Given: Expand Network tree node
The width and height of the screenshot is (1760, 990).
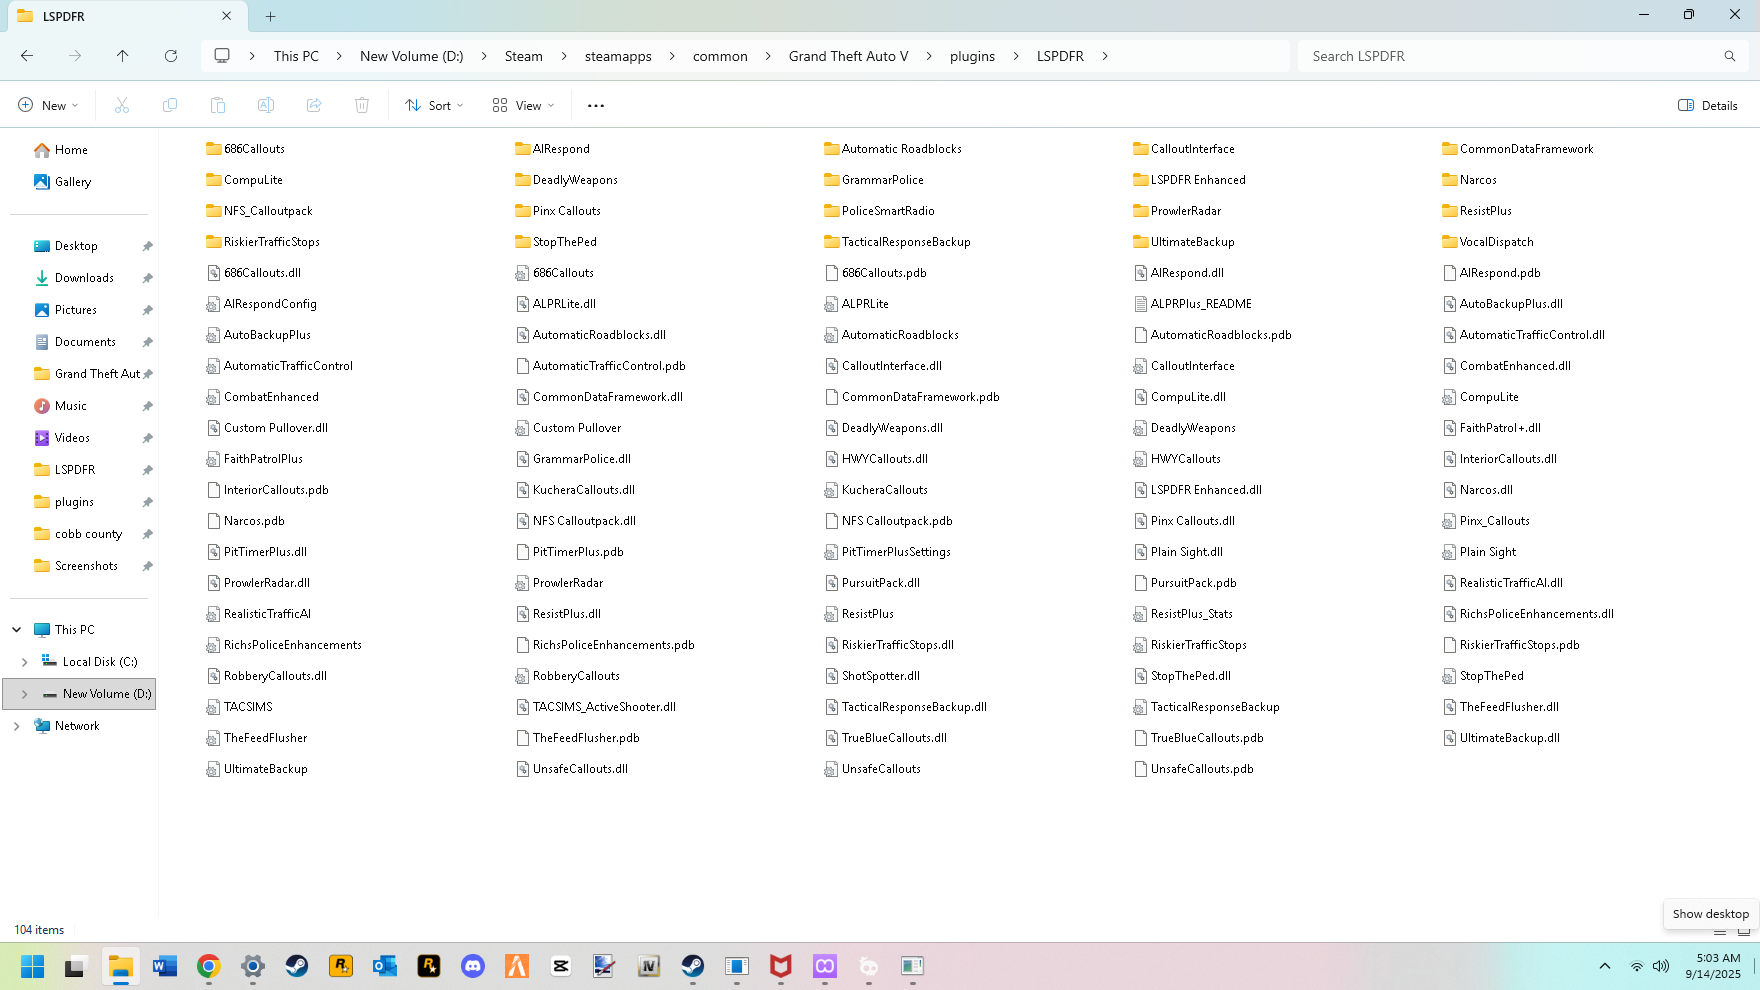Looking at the screenshot, I should click(17, 726).
